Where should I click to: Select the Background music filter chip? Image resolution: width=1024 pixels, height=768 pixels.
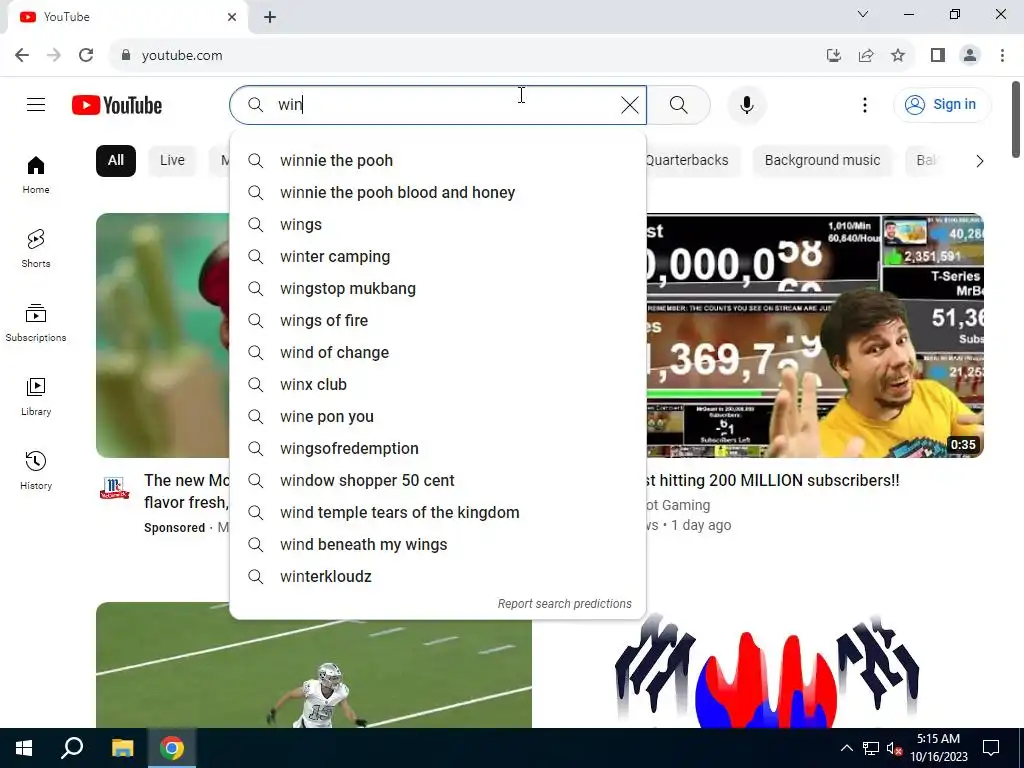click(x=822, y=161)
